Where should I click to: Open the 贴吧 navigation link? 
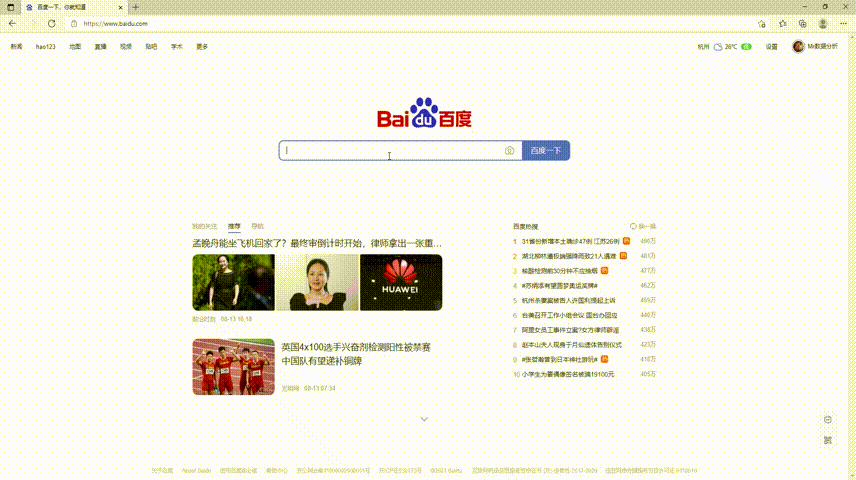151,47
